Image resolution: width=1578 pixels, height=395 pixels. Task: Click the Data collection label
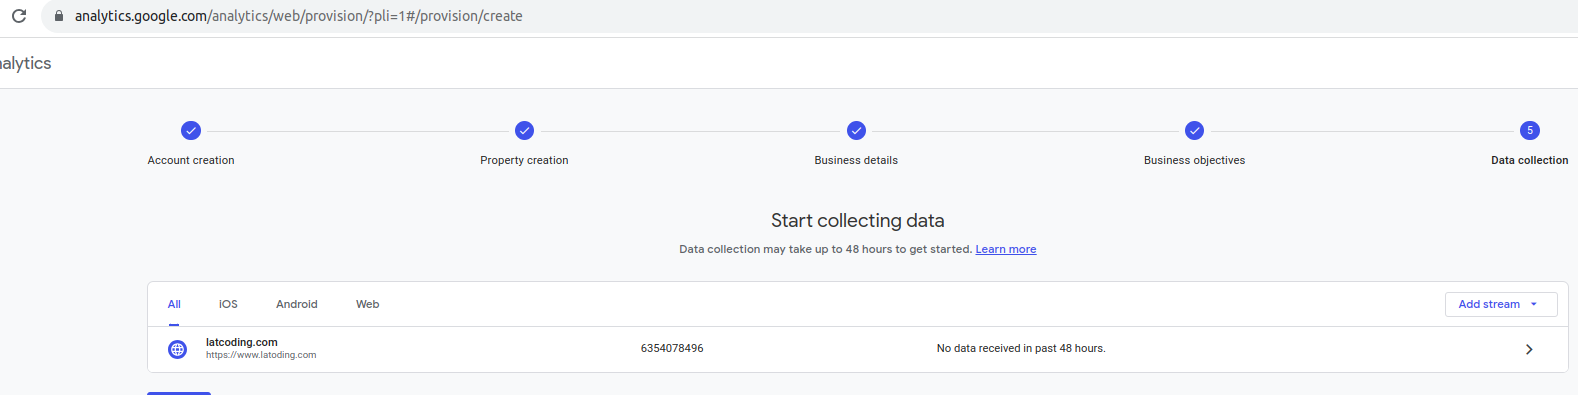pos(1529,160)
